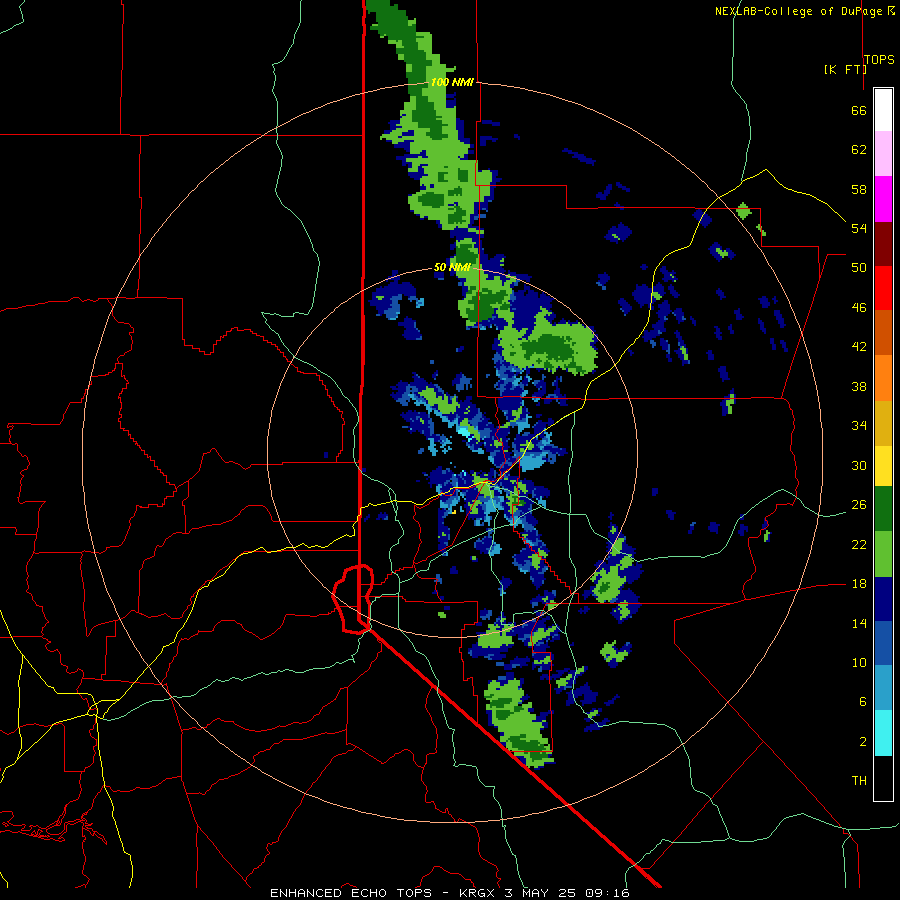Screen dimensions: 900x900
Task: Click the light blue 6 kft legend swatch
Action: pyautogui.click(x=883, y=688)
